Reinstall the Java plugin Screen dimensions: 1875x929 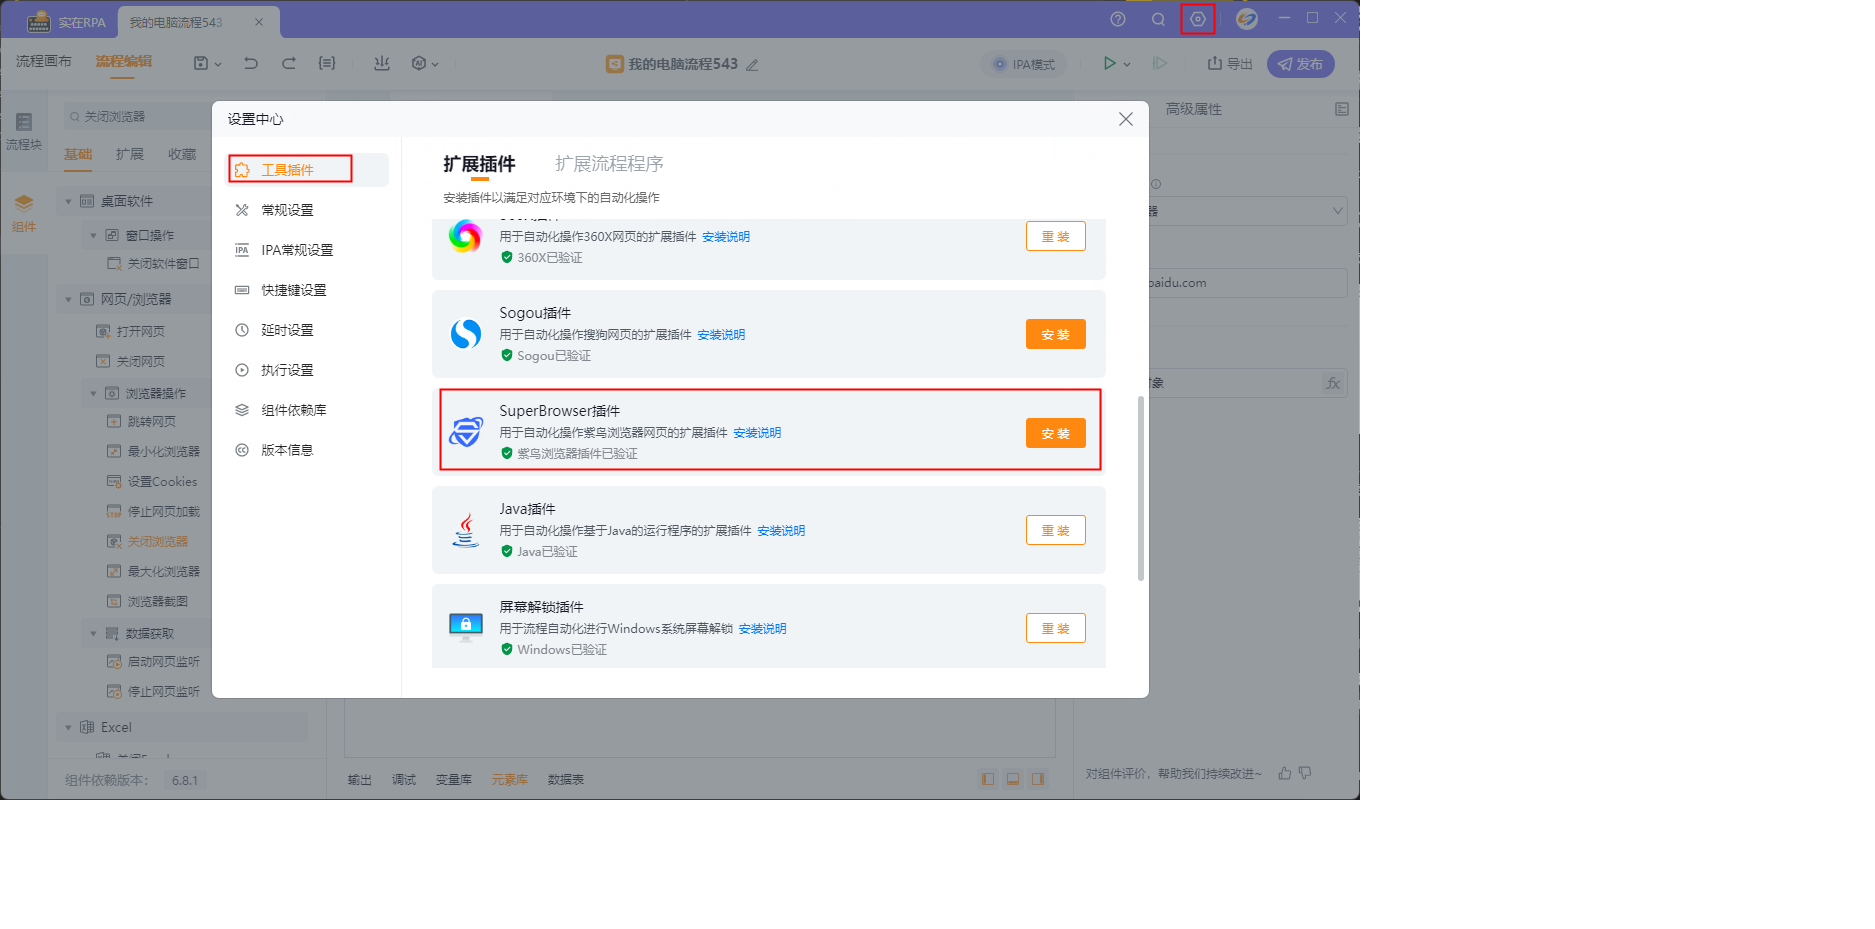click(x=1055, y=530)
